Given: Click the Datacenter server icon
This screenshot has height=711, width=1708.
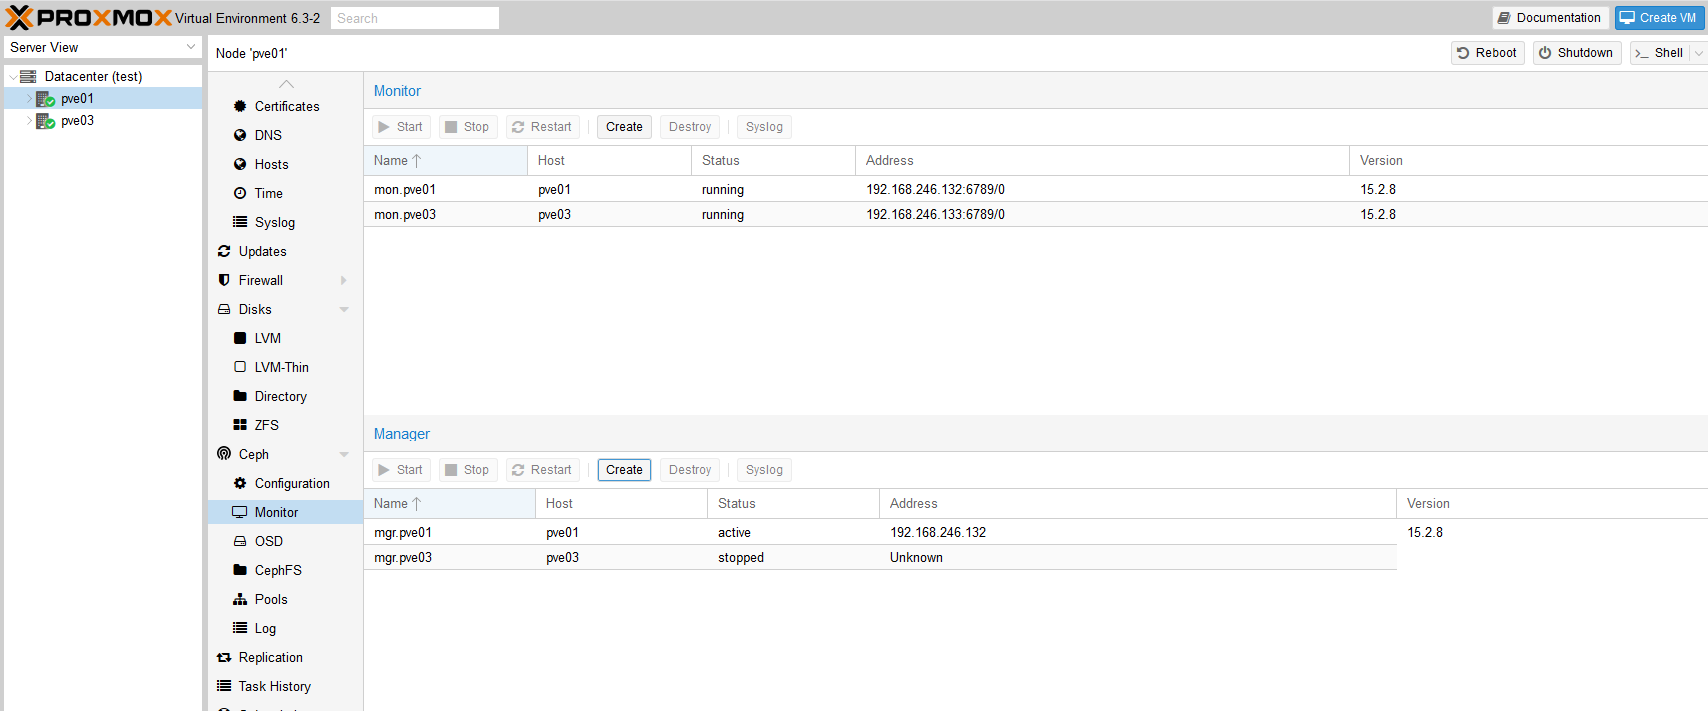Looking at the screenshot, I should coord(28,76).
